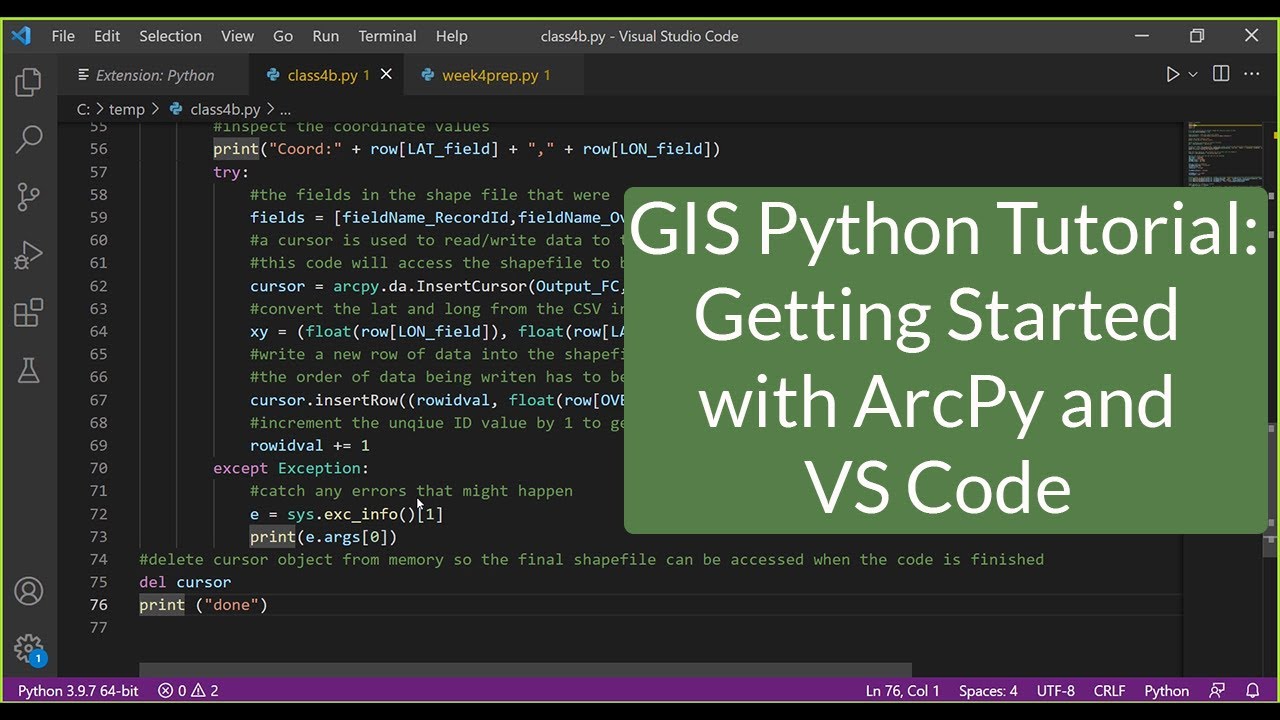
Task: Open the Edit menu
Action: (107, 36)
